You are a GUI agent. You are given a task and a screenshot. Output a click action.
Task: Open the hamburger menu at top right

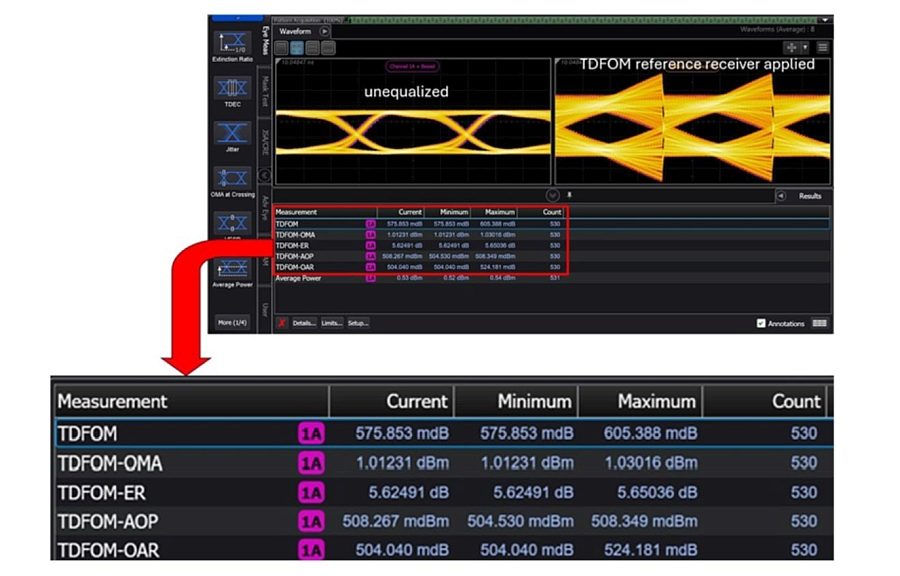[823, 45]
